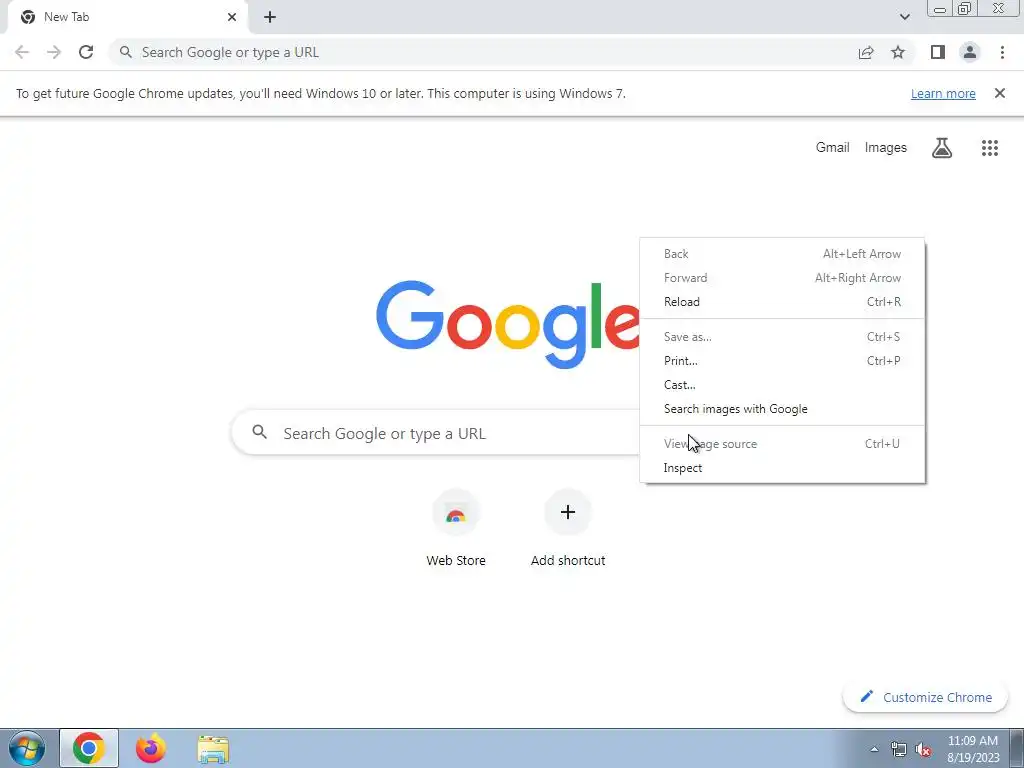
Task: Bookmark this tab with the star icon
Action: click(x=898, y=52)
